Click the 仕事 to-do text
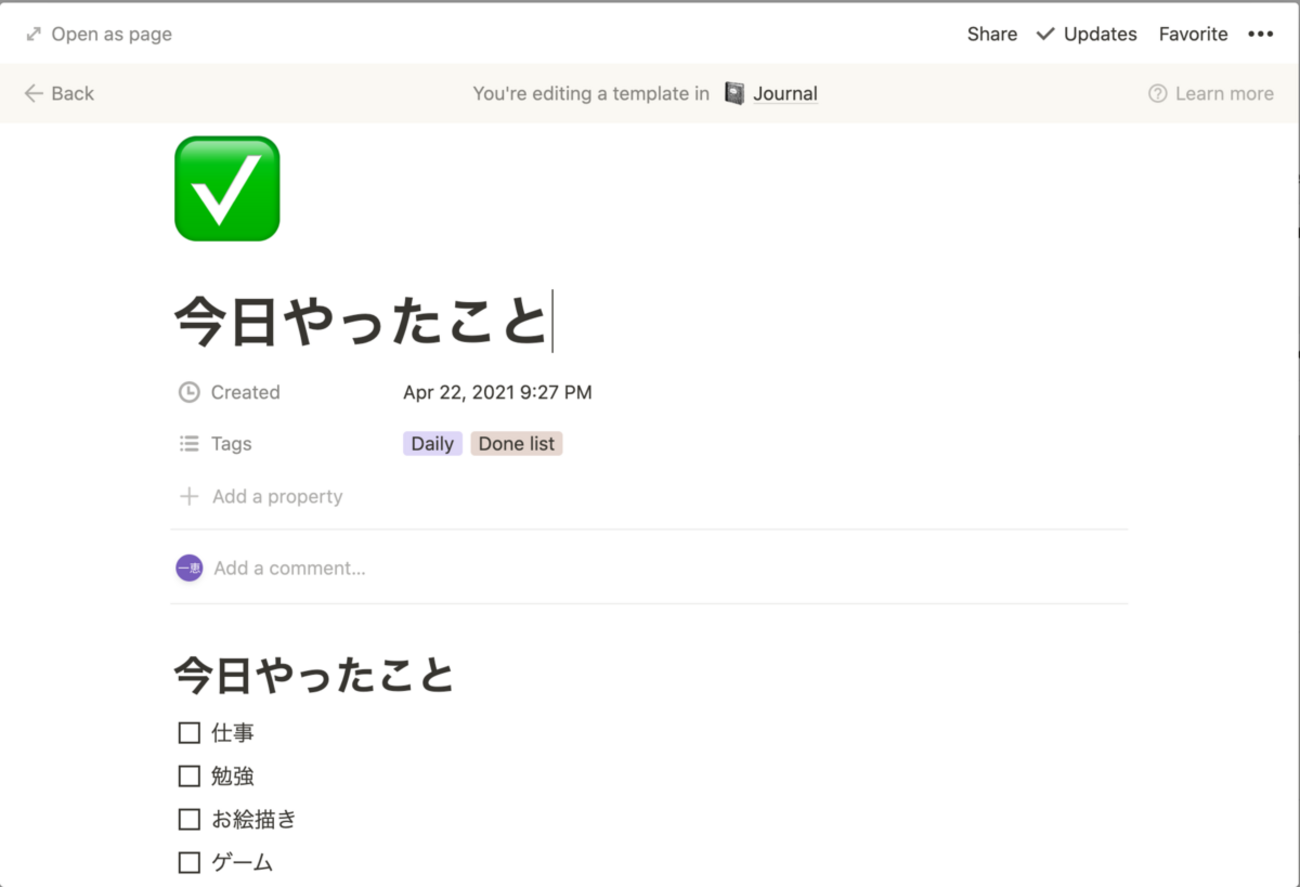Viewport: 1300px width, 887px height. [x=233, y=733]
